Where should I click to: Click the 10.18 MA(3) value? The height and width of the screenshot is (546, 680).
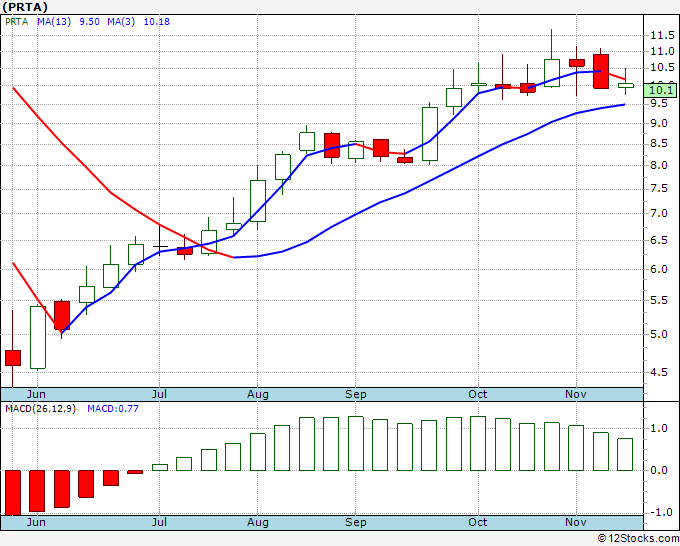coord(157,22)
